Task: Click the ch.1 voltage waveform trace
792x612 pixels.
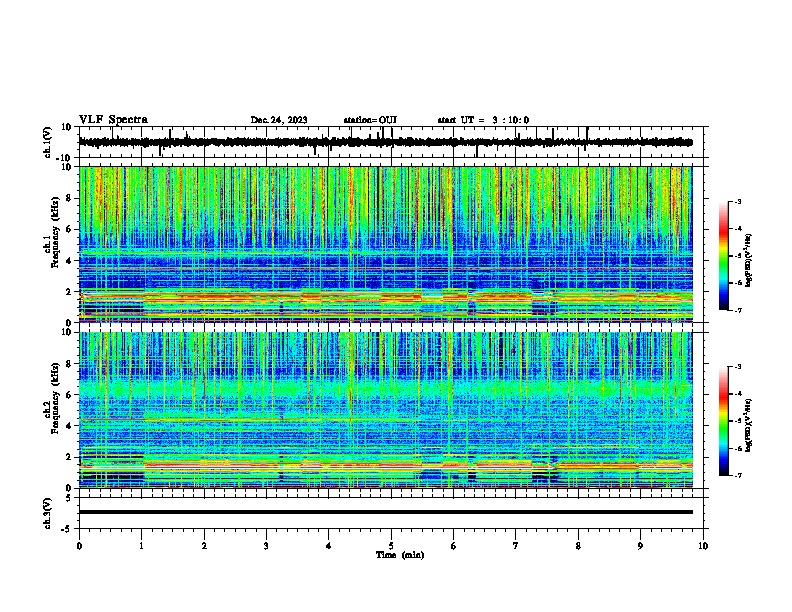Action: click(385, 142)
